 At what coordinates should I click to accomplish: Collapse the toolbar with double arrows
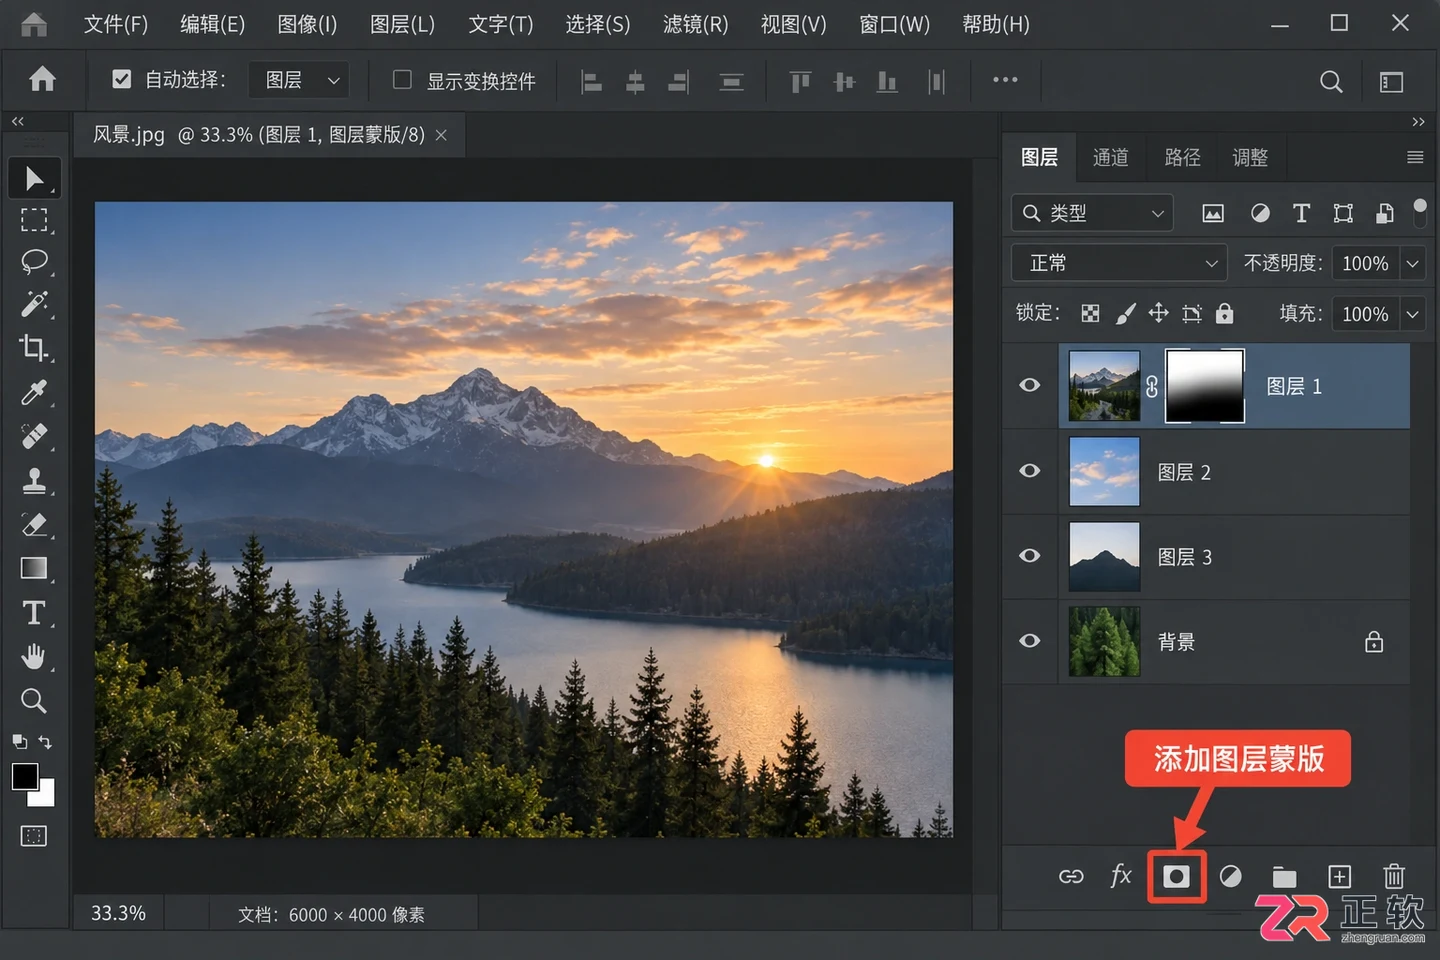[18, 121]
